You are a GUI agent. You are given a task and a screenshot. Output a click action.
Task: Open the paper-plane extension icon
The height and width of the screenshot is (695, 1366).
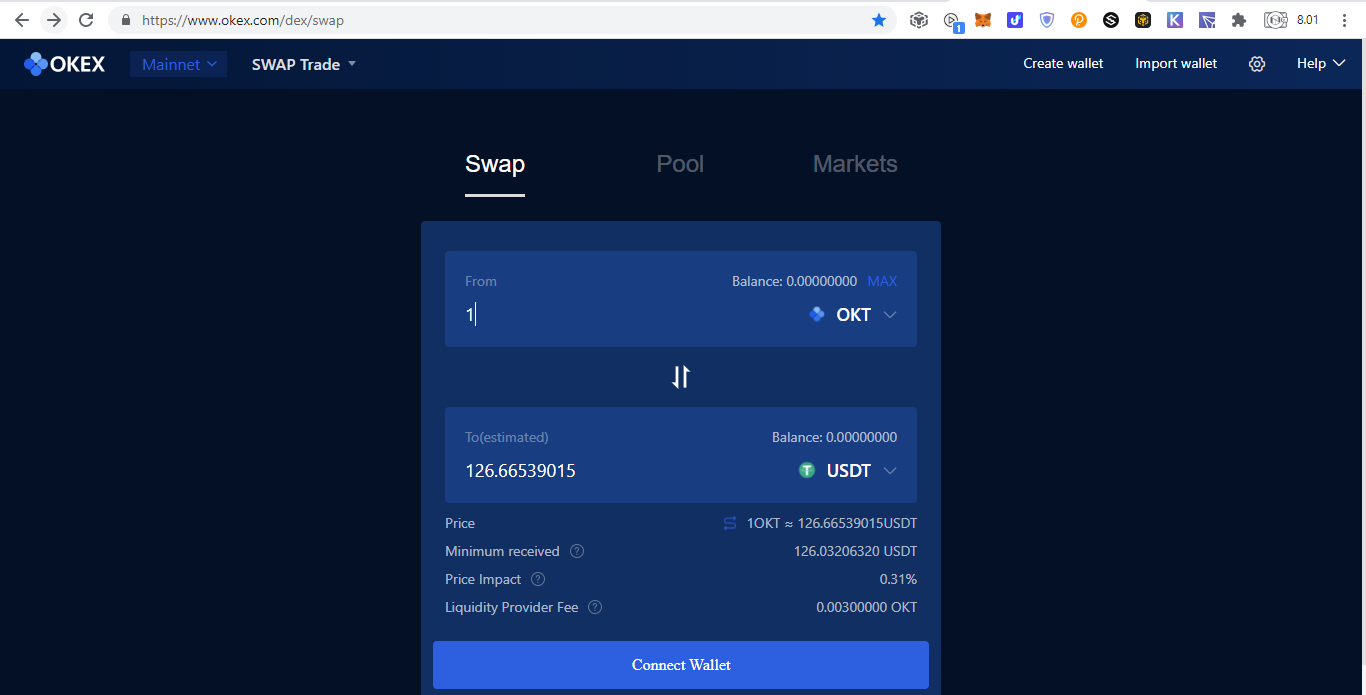1207,20
